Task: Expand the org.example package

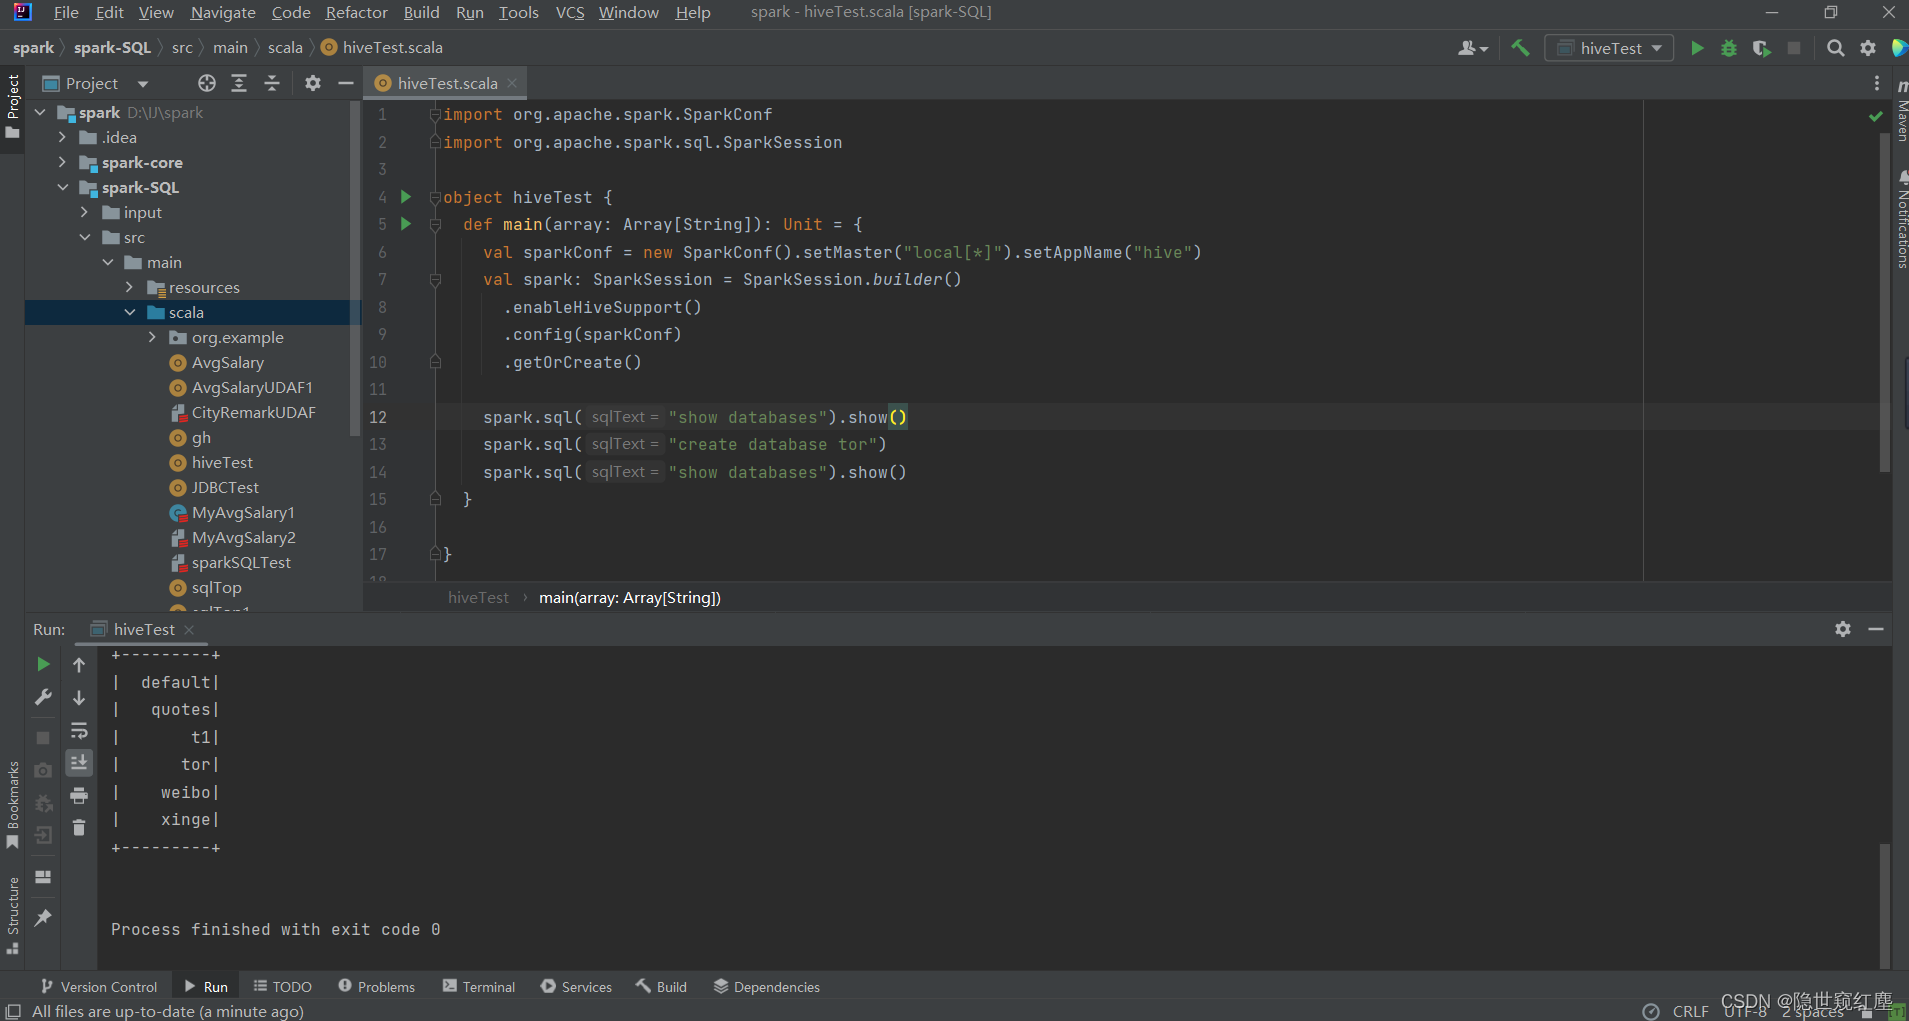Action: (x=152, y=338)
